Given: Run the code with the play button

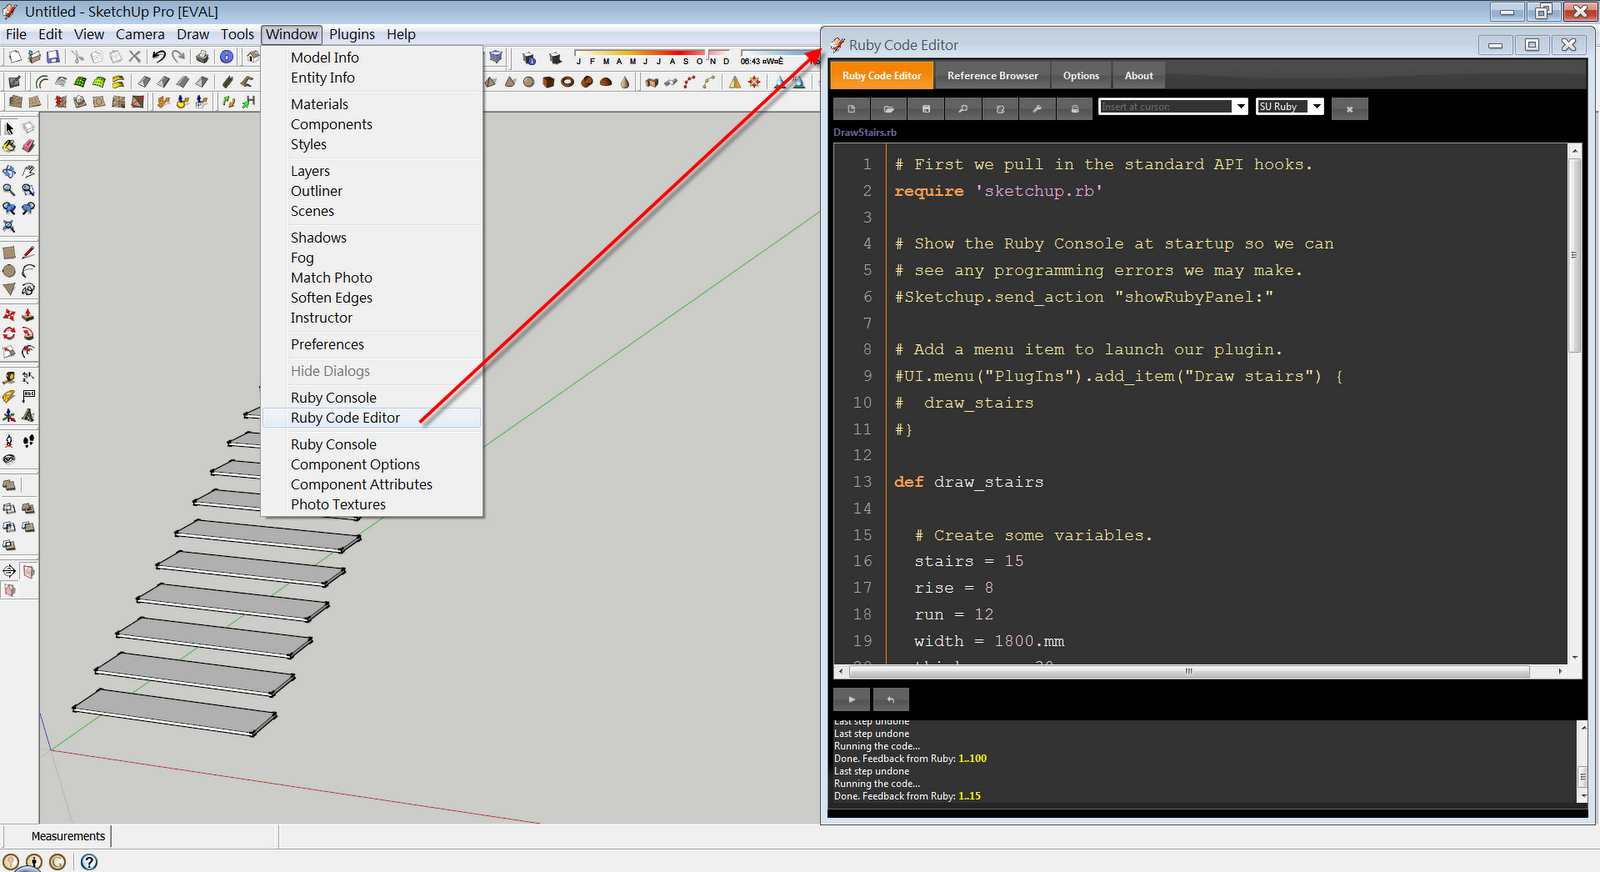Looking at the screenshot, I should click(x=851, y=699).
